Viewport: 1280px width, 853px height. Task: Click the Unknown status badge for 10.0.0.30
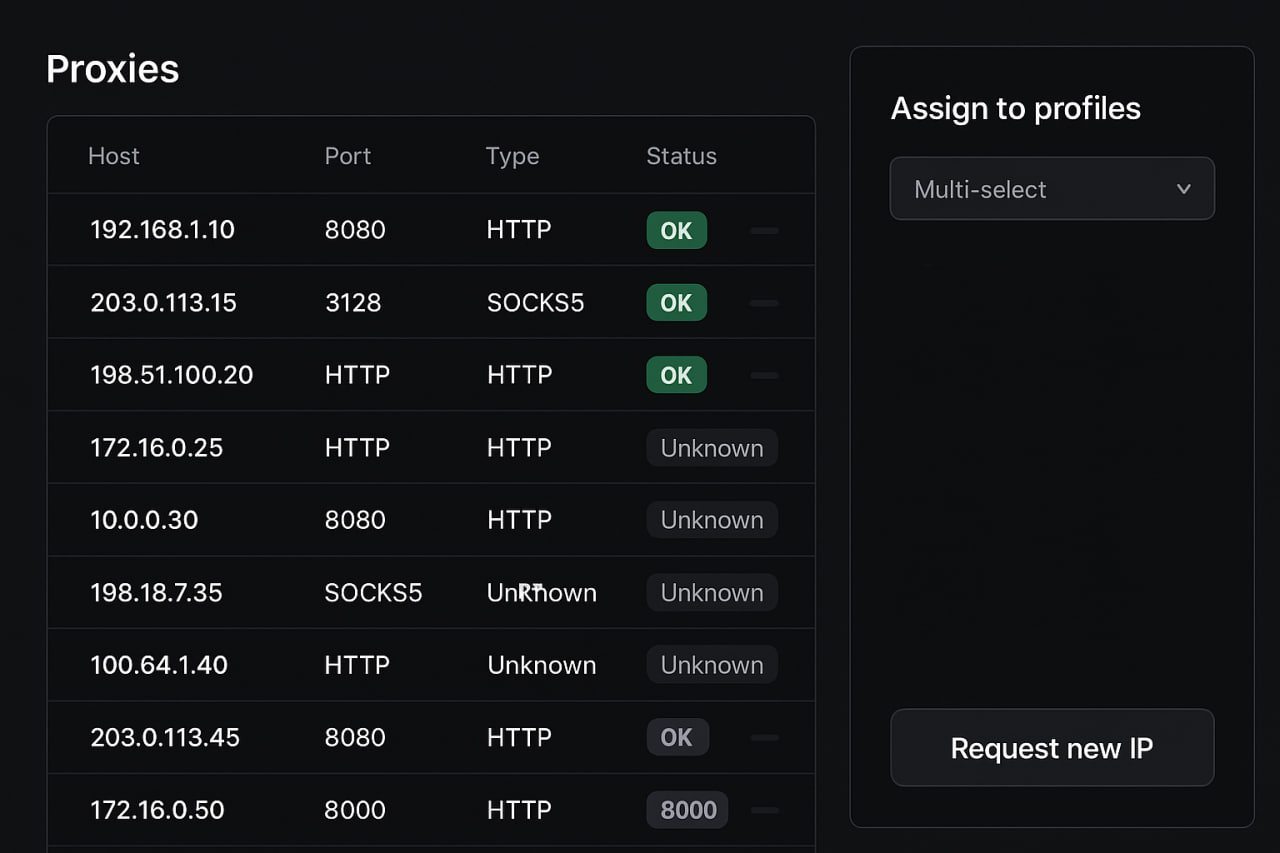tap(711, 520)
